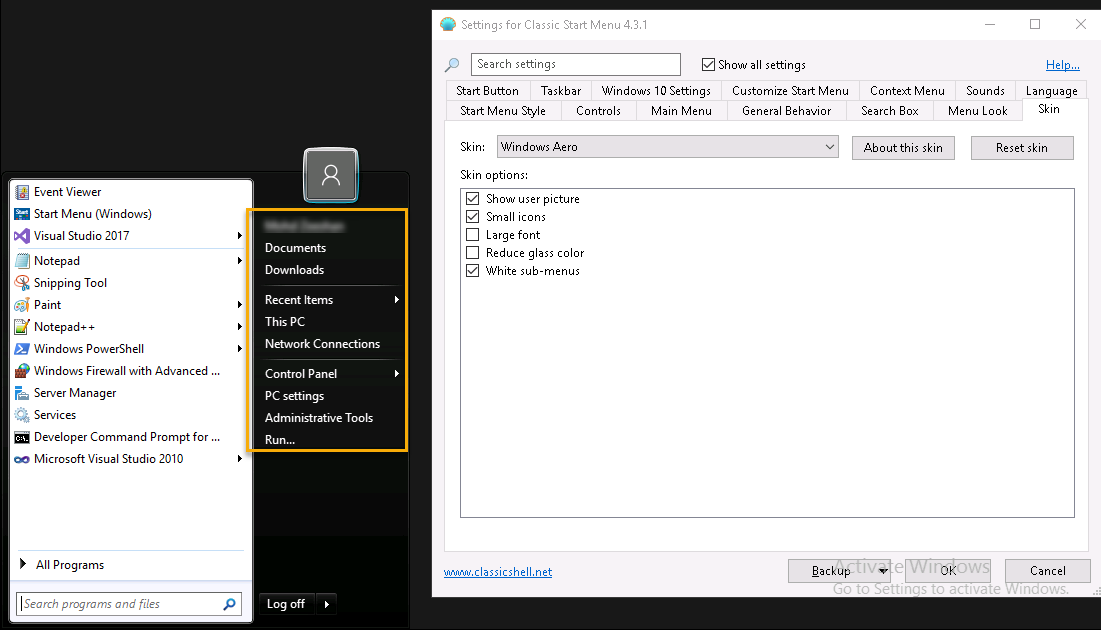Expand Microsoft Visual Studio 2010 submenu arrow
This screenshot has height=630, width=1101.
coord(239,459)
